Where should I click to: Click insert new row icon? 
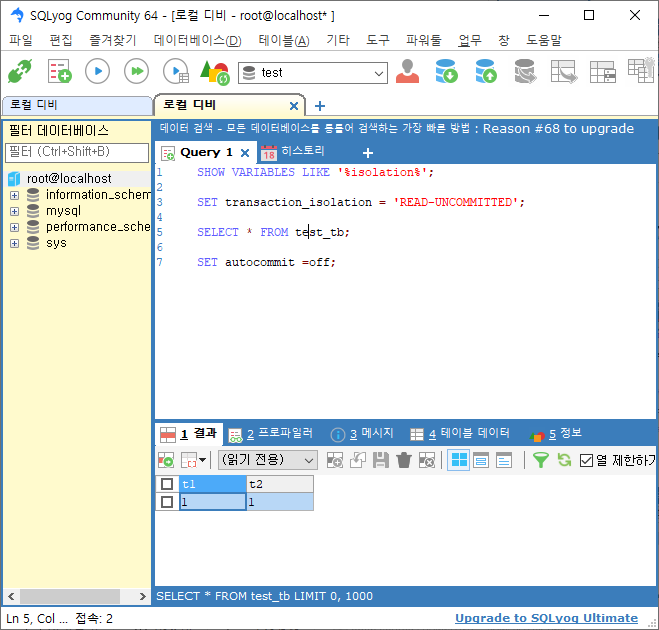tap(335, 461)
